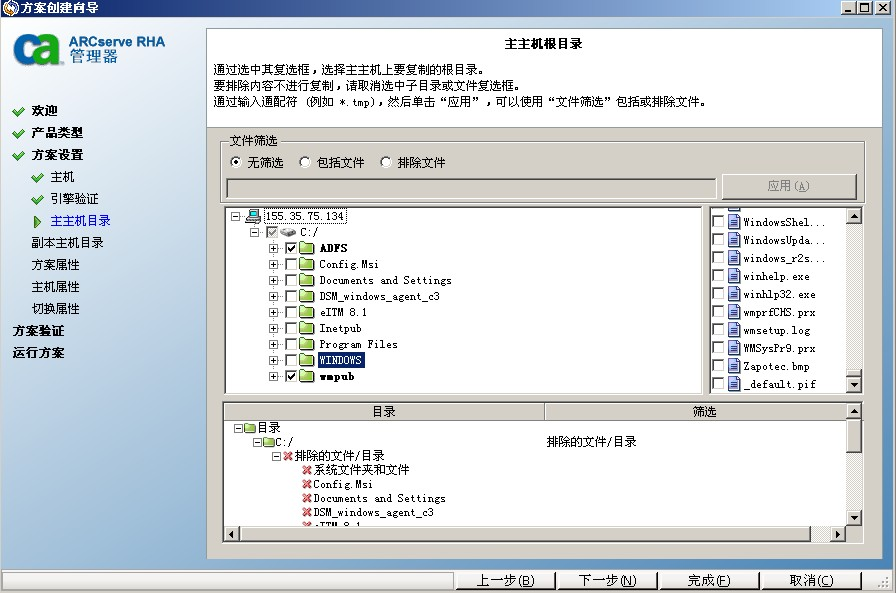896x593 pixels.
Task: Click the Inetpub folder icon
Action: [307, 328]
